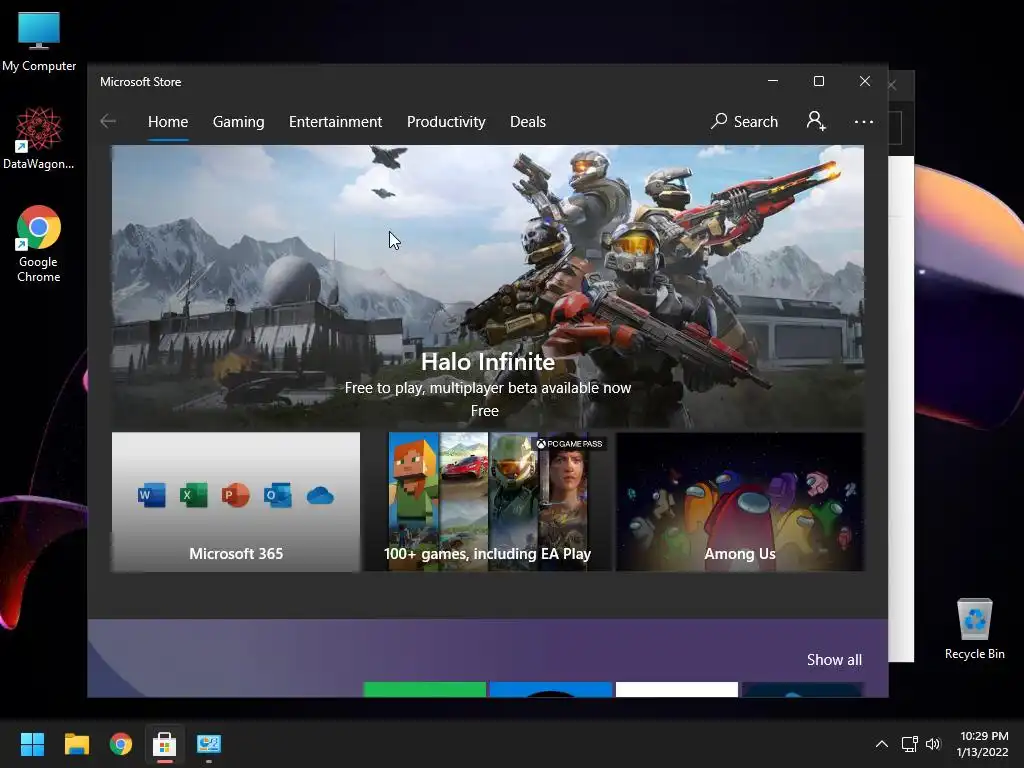Open the 100+ games EA Play tile
The height and width of the screenshot is (768, 1024).
click(488, 502)
